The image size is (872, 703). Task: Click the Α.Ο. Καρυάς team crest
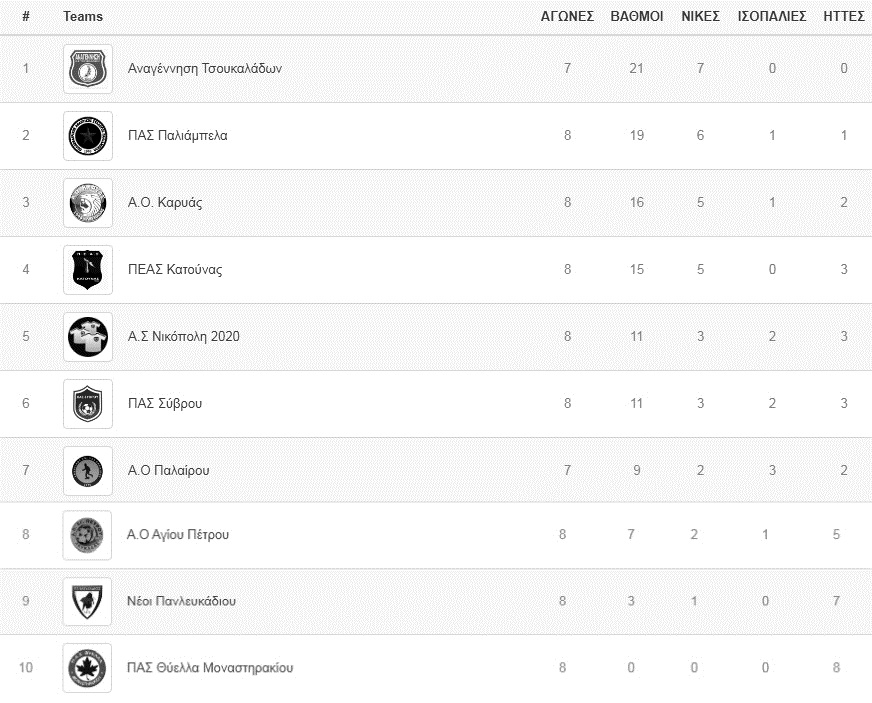(88, 203)
